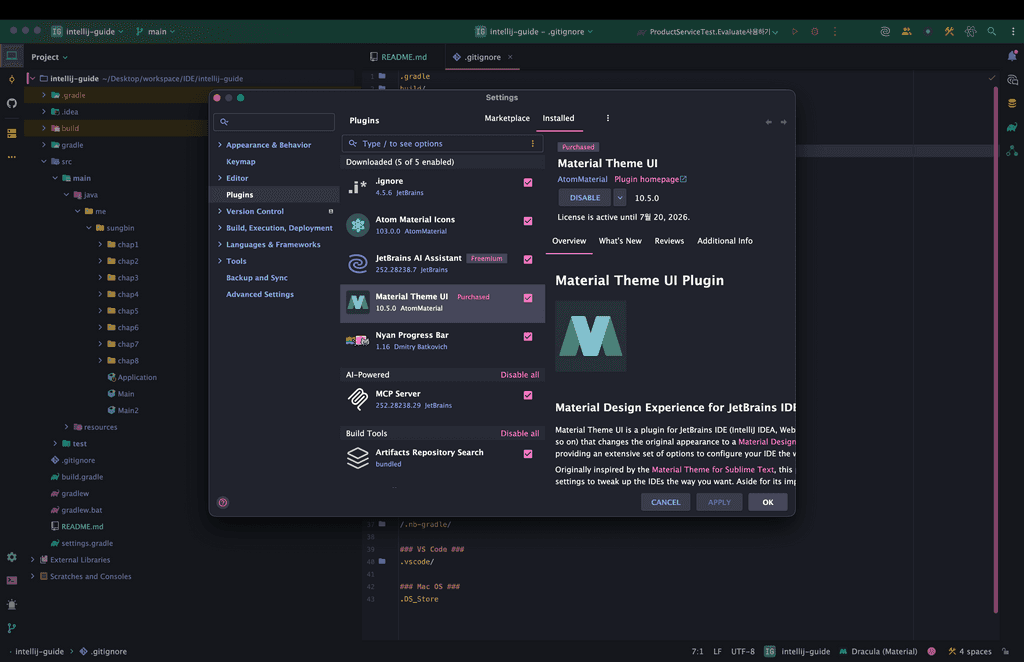The height and width of the screenshot is (662, 1024).
Task: Open the dropdown arrow beside DISABLE button
Action: 620,198
